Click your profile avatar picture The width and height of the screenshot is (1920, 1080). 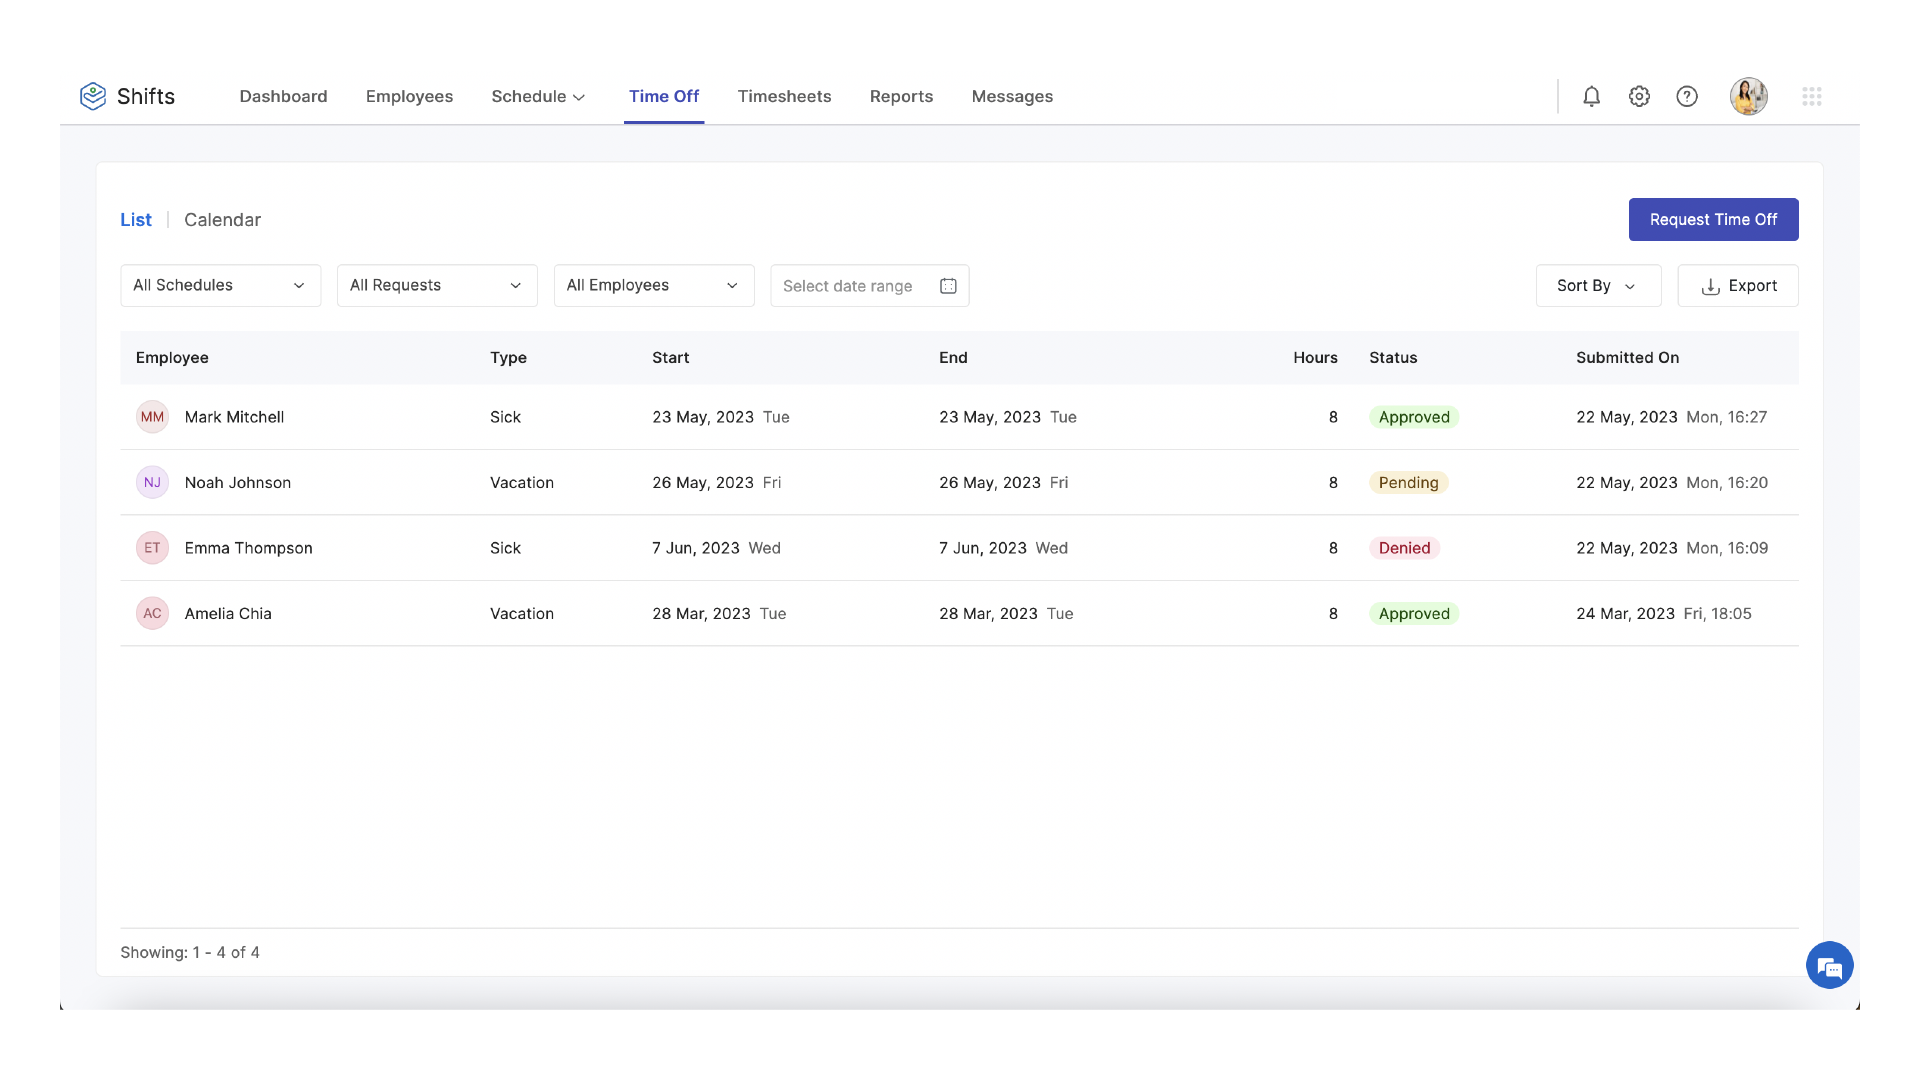(x=1748, y=96)
